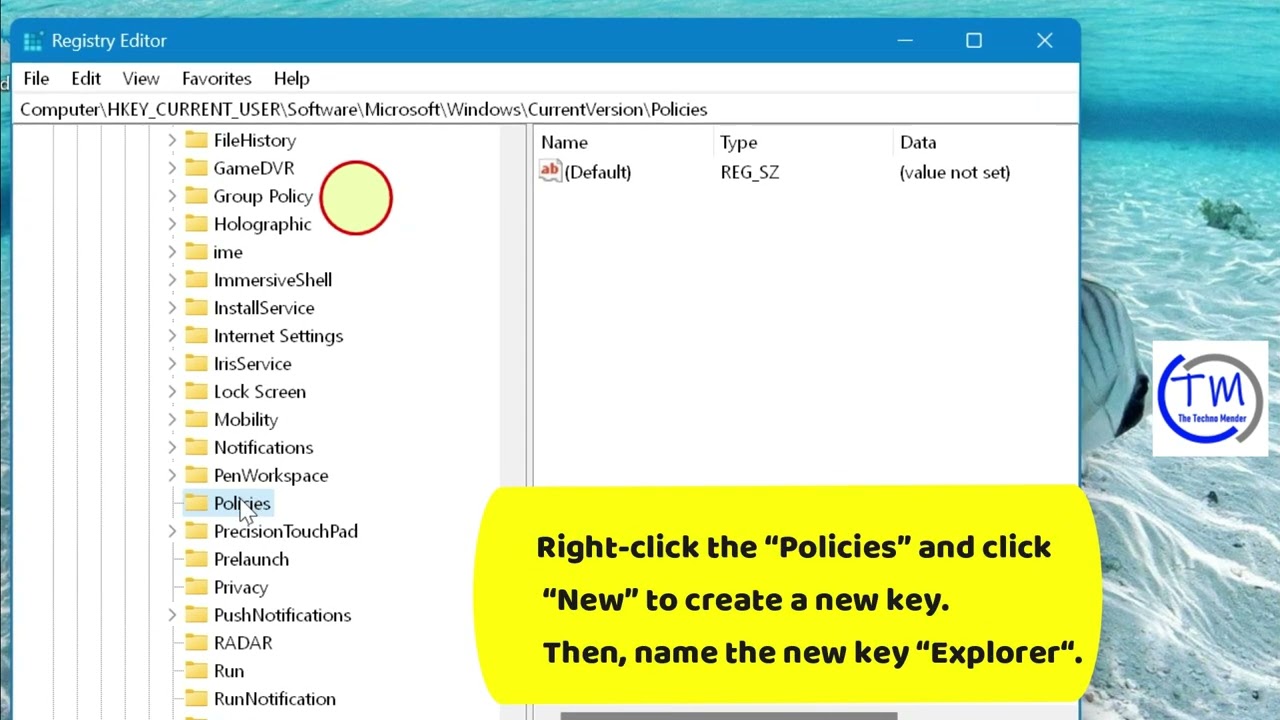1280x720 pixels.
Task: Select the FileHistory folder icon
Action: (196, 140)
